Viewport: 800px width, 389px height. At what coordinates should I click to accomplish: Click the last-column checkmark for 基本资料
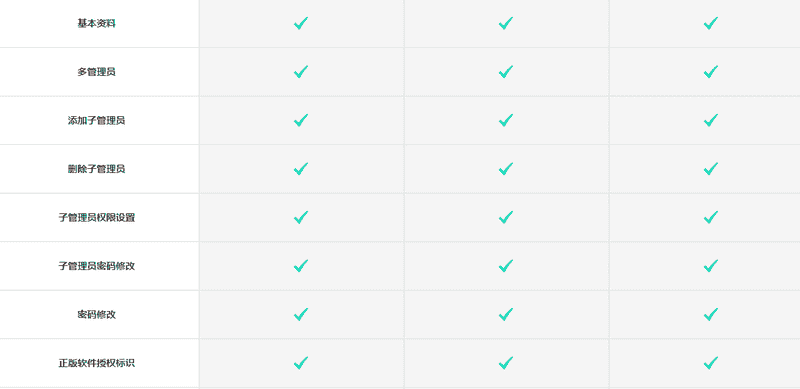(711, 23)
